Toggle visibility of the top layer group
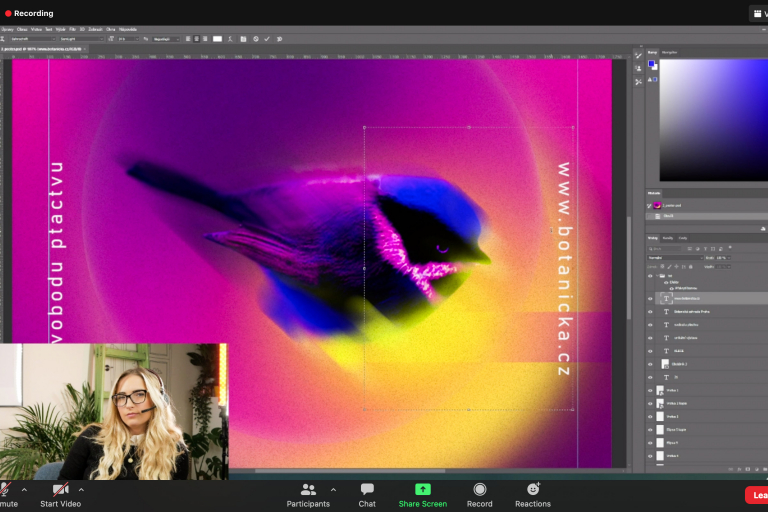Image resolution: width=768 pixels, height=512 pixels. [650, 275]
